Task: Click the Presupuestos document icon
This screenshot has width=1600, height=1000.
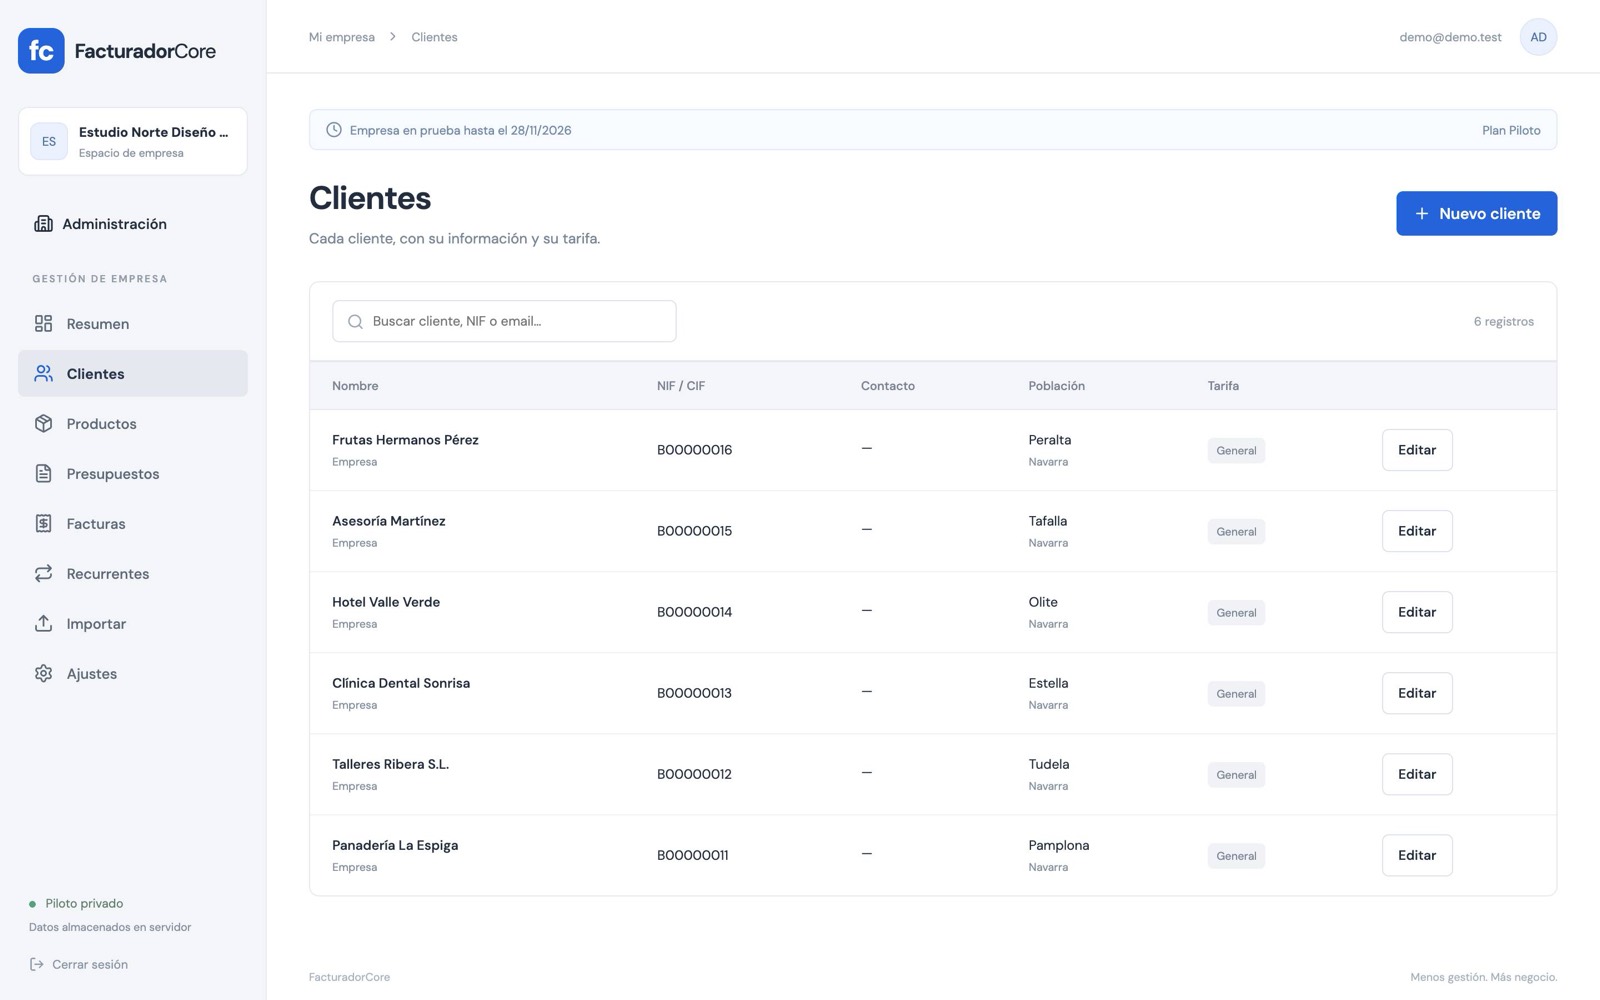Action: [43, 473]
